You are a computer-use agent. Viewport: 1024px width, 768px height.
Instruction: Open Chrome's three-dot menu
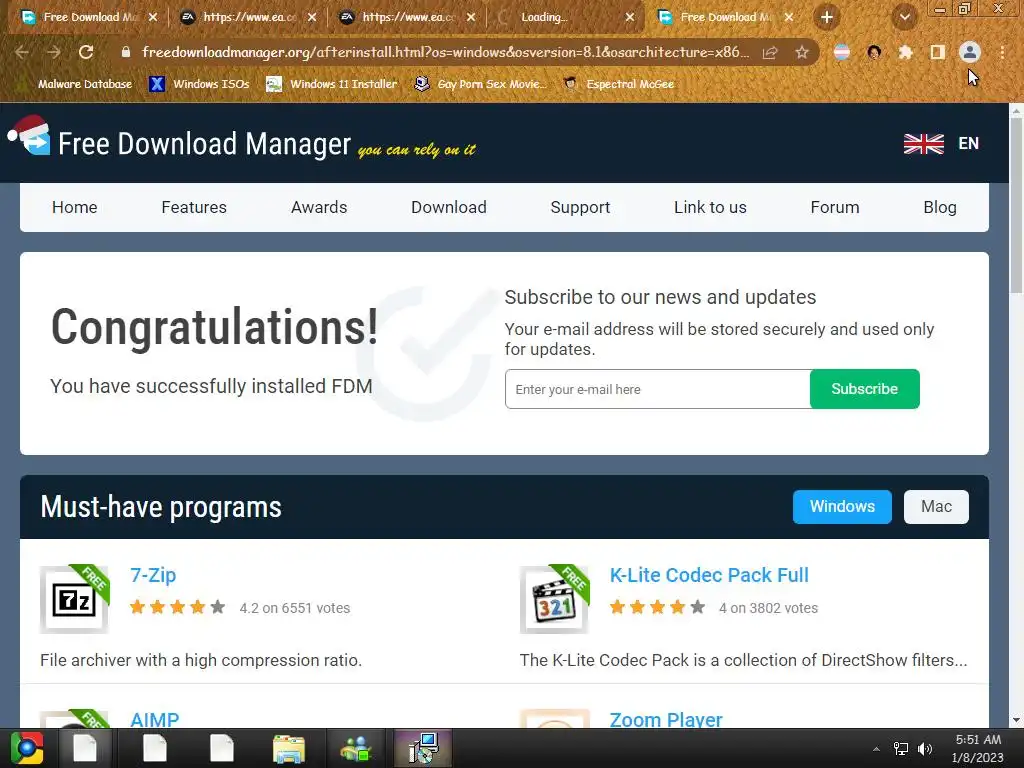[x=1002, y=52]
